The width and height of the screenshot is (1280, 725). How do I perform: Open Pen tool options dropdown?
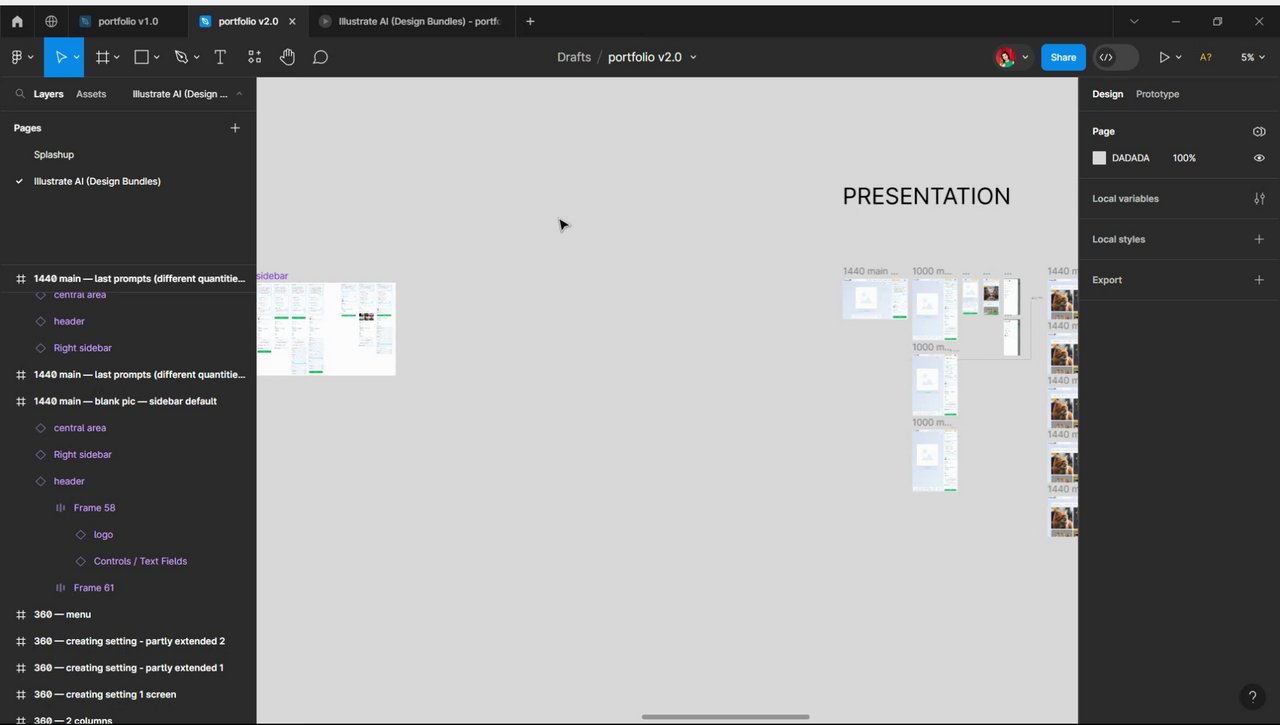[196, 57]
